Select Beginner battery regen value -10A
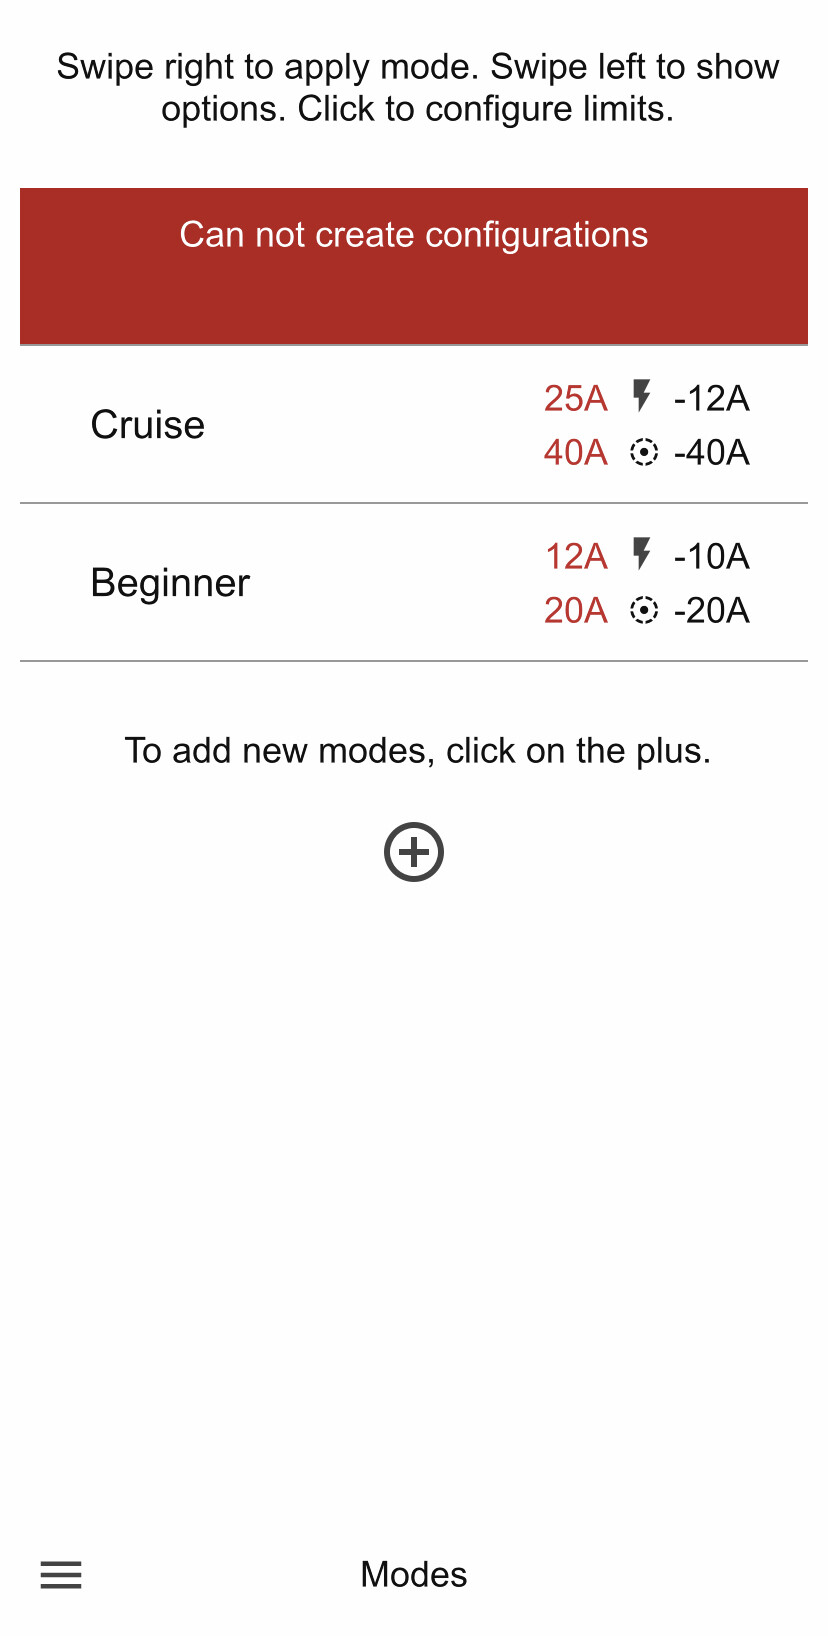The height and width of the screenshot is (1636, 828). 711,556
